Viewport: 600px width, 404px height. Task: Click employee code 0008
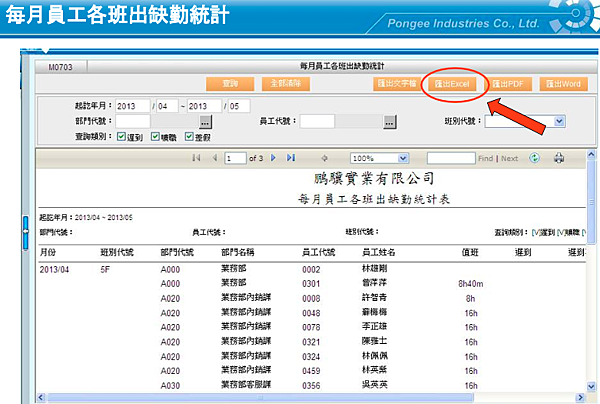pyautogui.click(x=311, y=298)
